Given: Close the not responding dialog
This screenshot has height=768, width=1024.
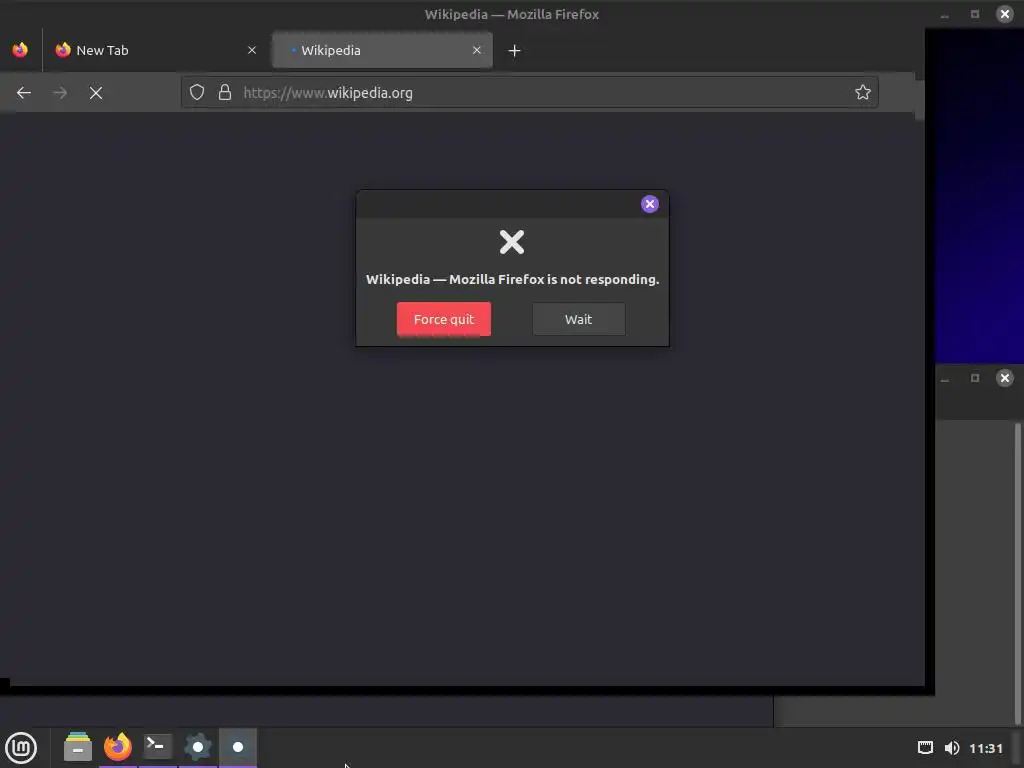Looking at the screenshot, I should 650,204.
